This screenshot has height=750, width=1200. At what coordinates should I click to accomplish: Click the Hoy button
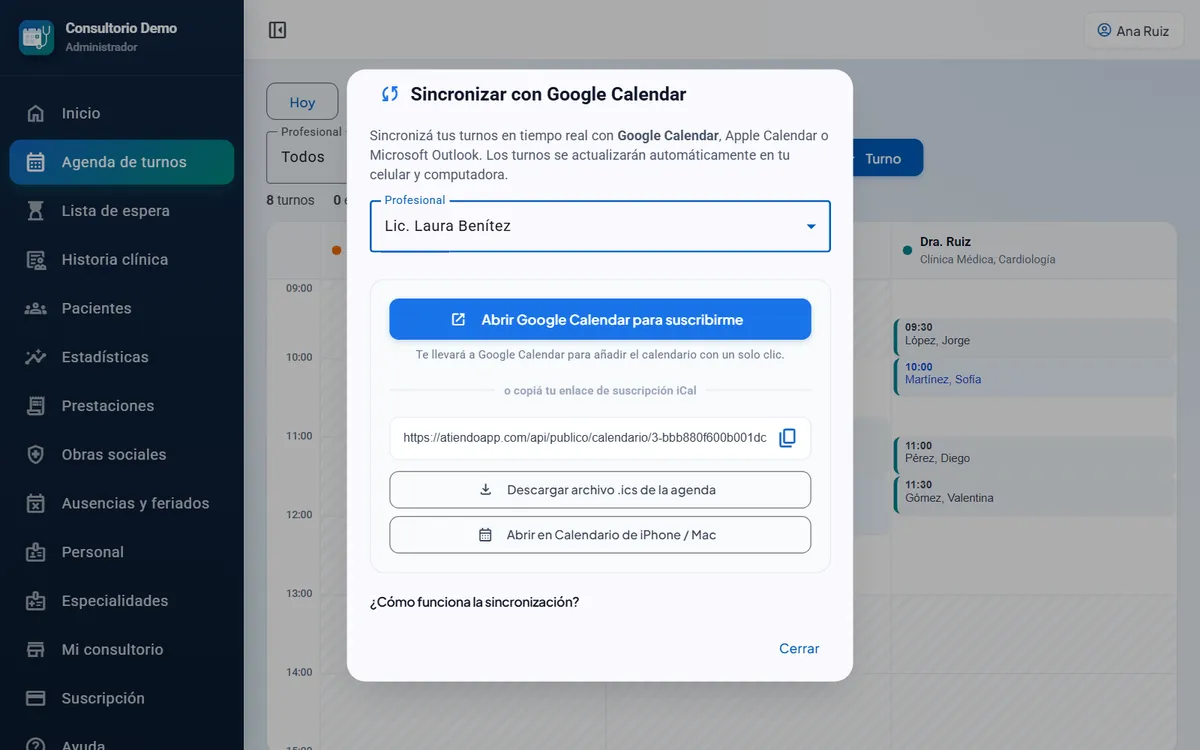302,102
